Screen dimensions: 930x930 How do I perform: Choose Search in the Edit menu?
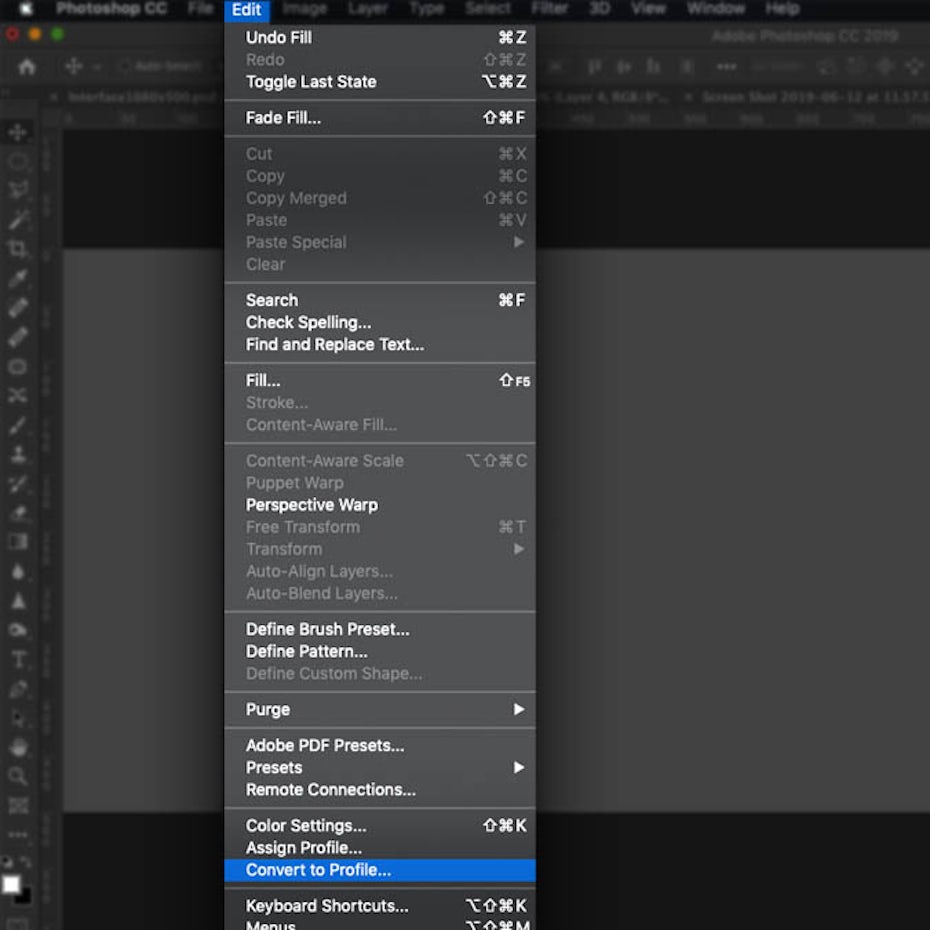pos(380,300)
